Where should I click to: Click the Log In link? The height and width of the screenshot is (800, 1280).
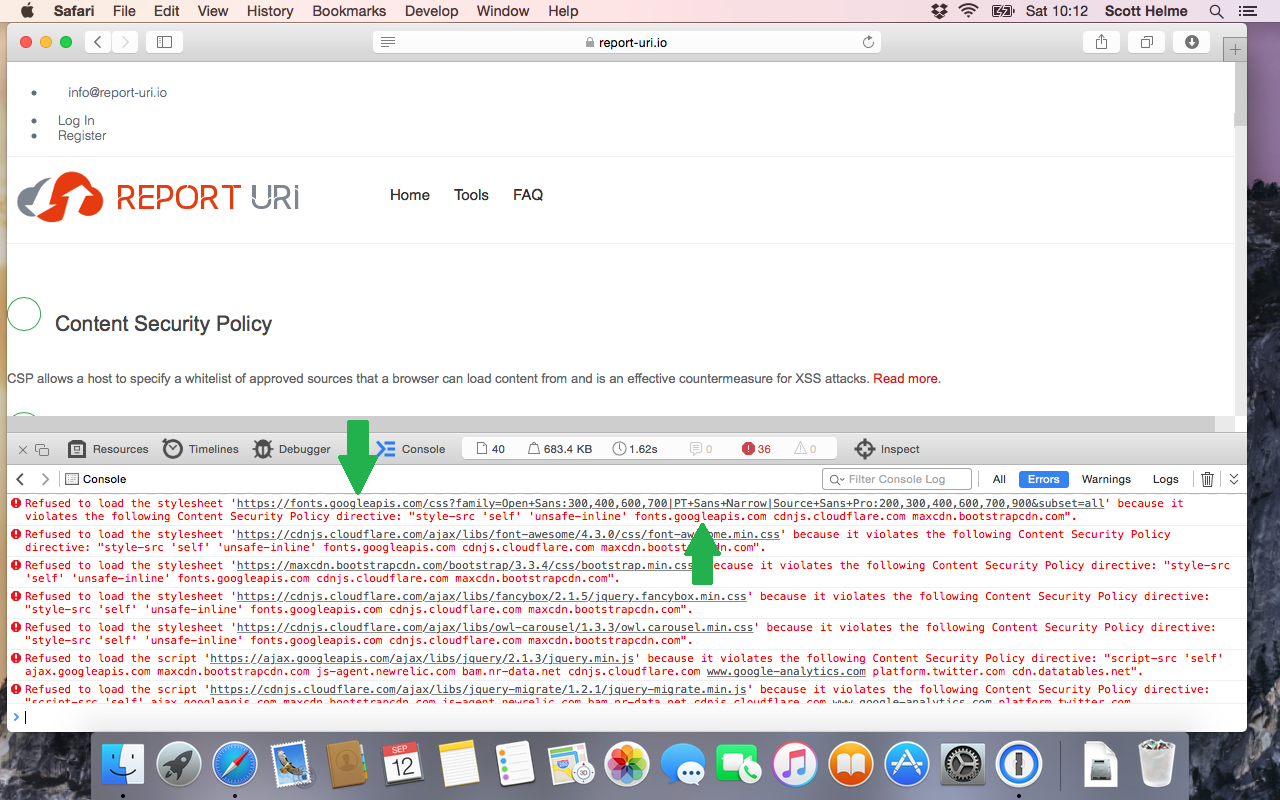pyautogui.click(x=76, y=121)
